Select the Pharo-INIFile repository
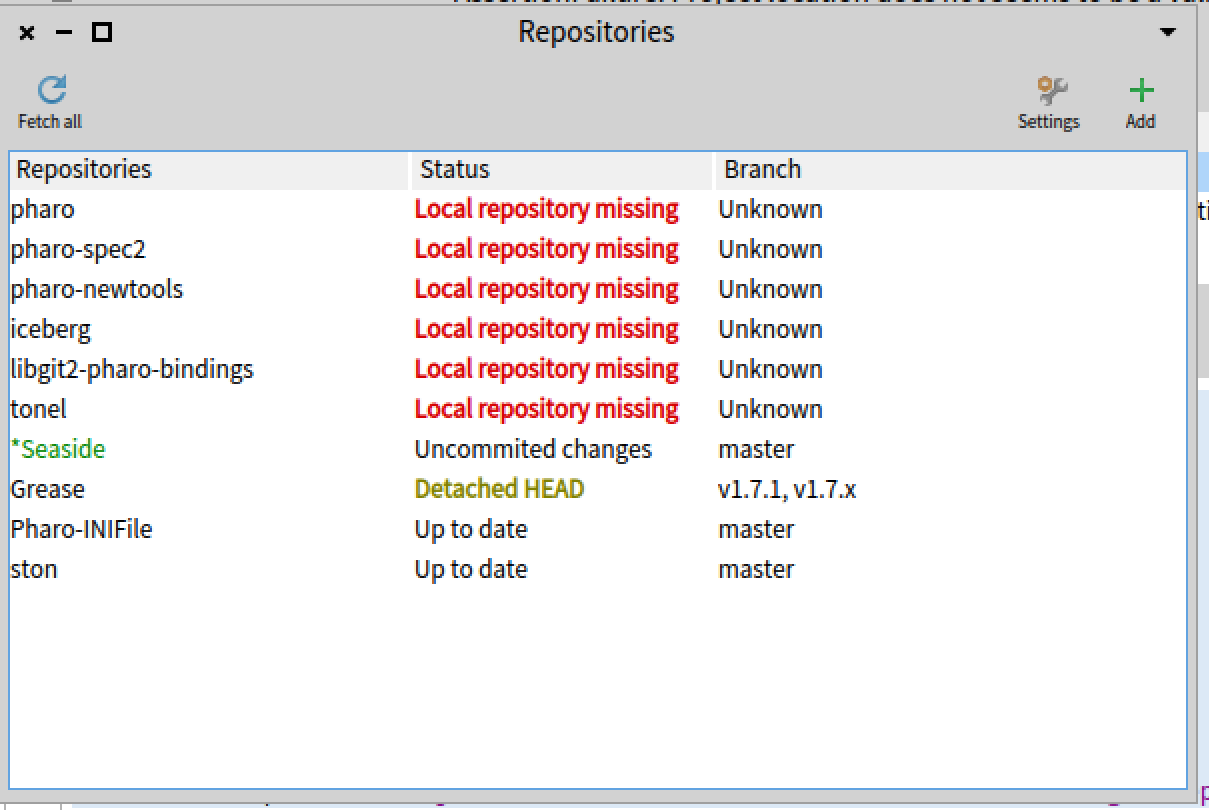The height and width of the screenshot is (810, 1209). tap(82, 530)
